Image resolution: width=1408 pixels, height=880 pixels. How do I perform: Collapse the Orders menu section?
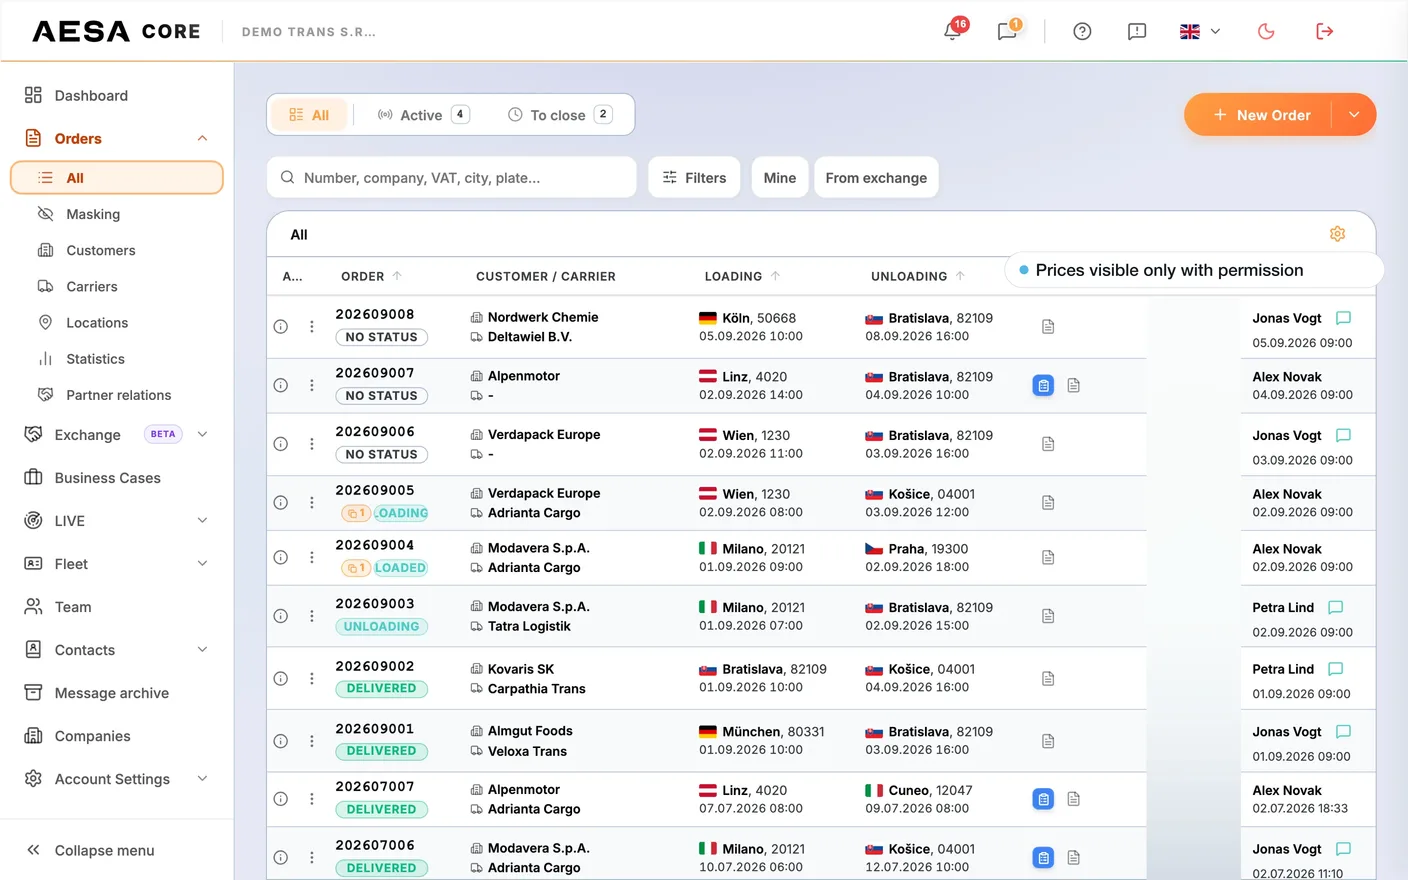coord(202,138)
